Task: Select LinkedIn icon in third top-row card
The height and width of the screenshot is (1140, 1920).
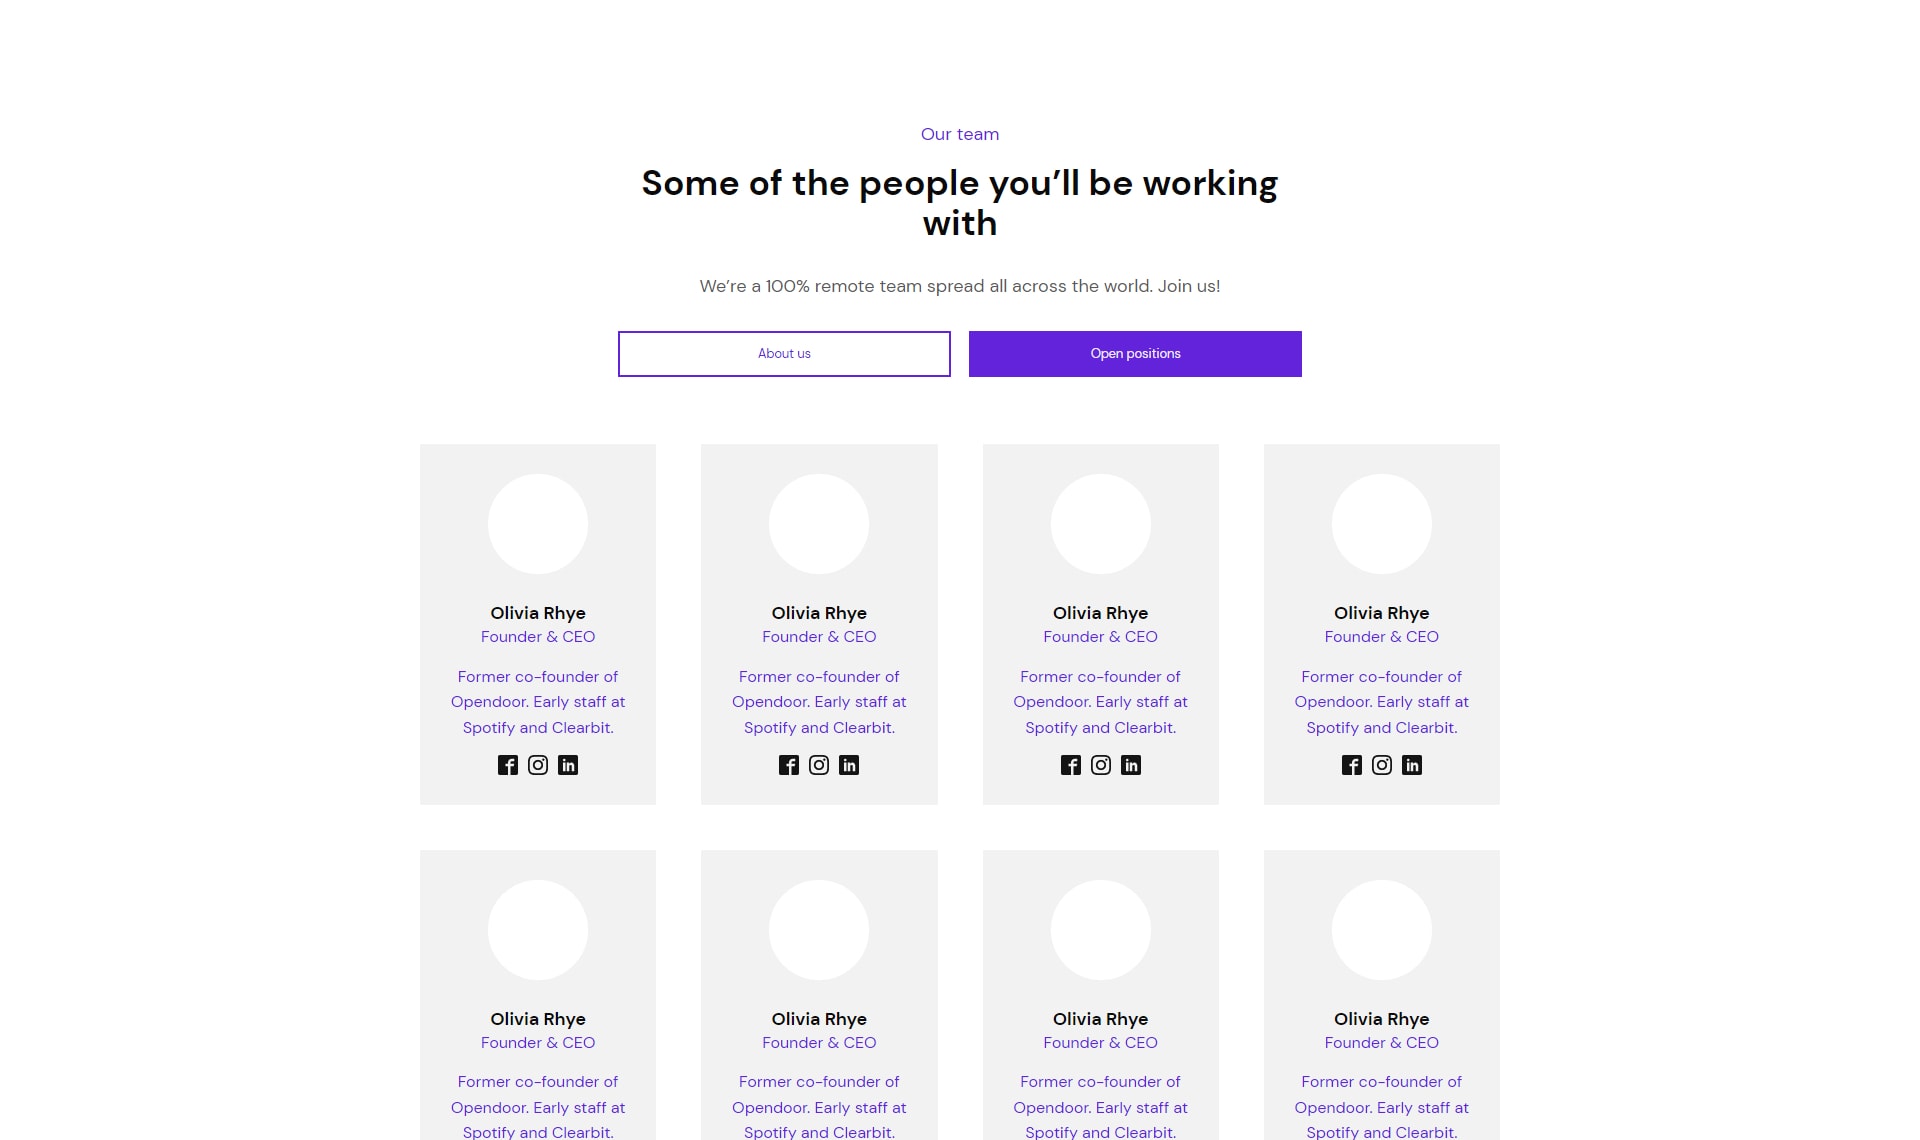Action: pyautogui.click(x=1131, y=765)
